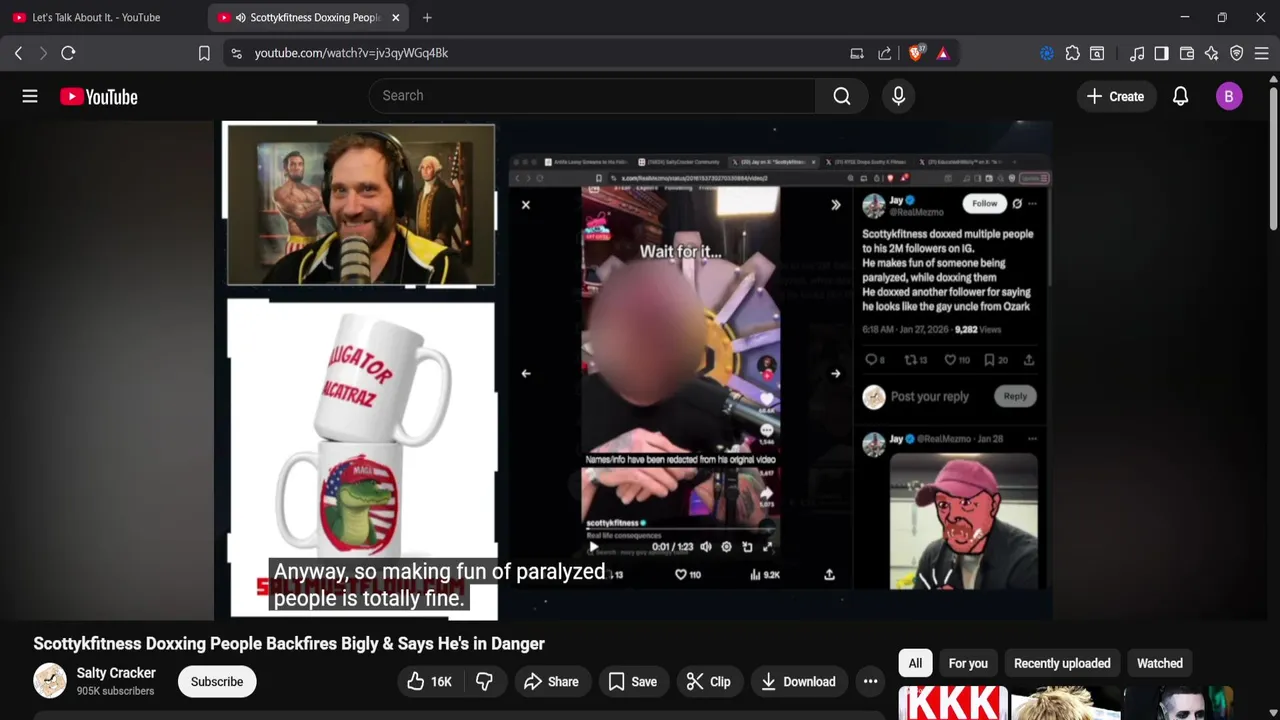The width and height of the screenshot is (1280, 720).
Task: Open a new browser tab
Action: pyautogui.click(x=427, y=17)
